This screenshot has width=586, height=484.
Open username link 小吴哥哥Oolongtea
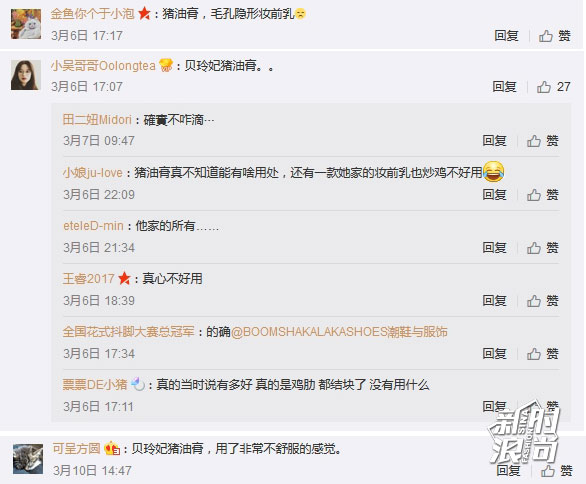pos(103,66)
